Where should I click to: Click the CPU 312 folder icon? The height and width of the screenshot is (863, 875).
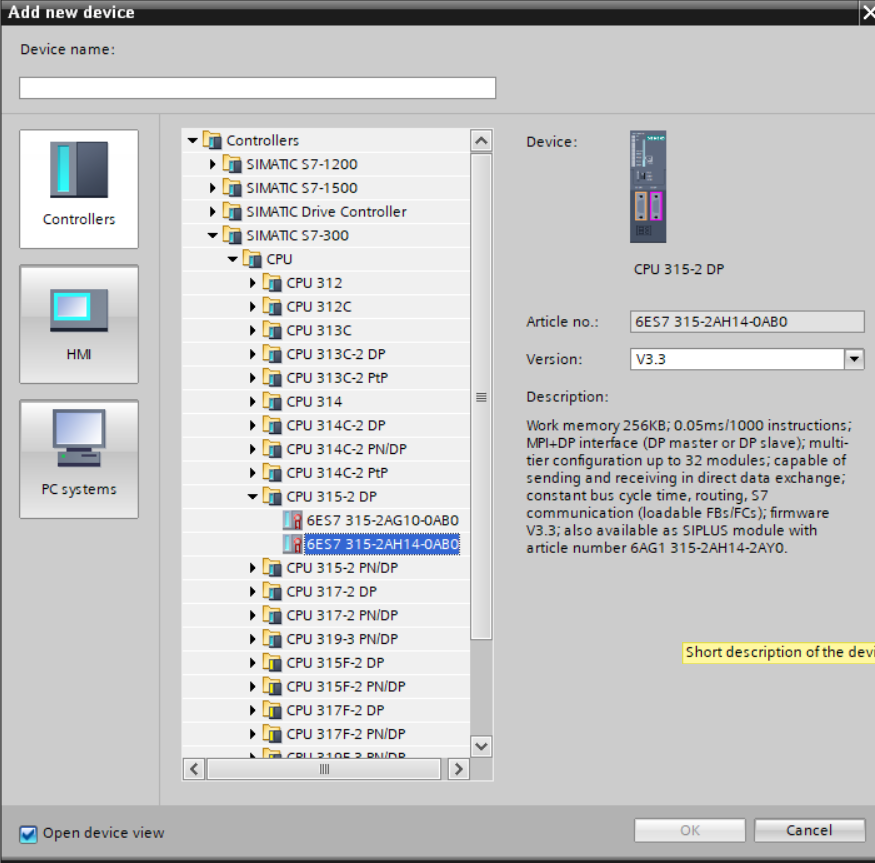tap(272, 282)
